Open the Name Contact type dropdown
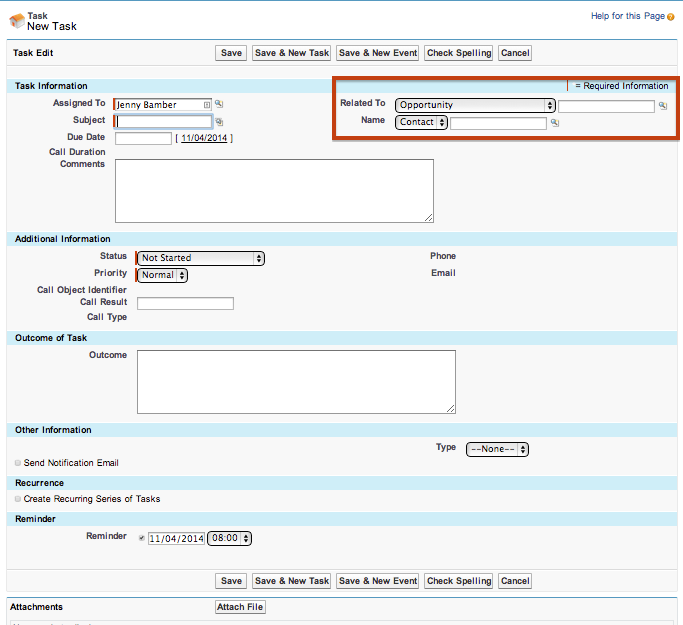Viewport: 683px width, 625px height. 421,122
